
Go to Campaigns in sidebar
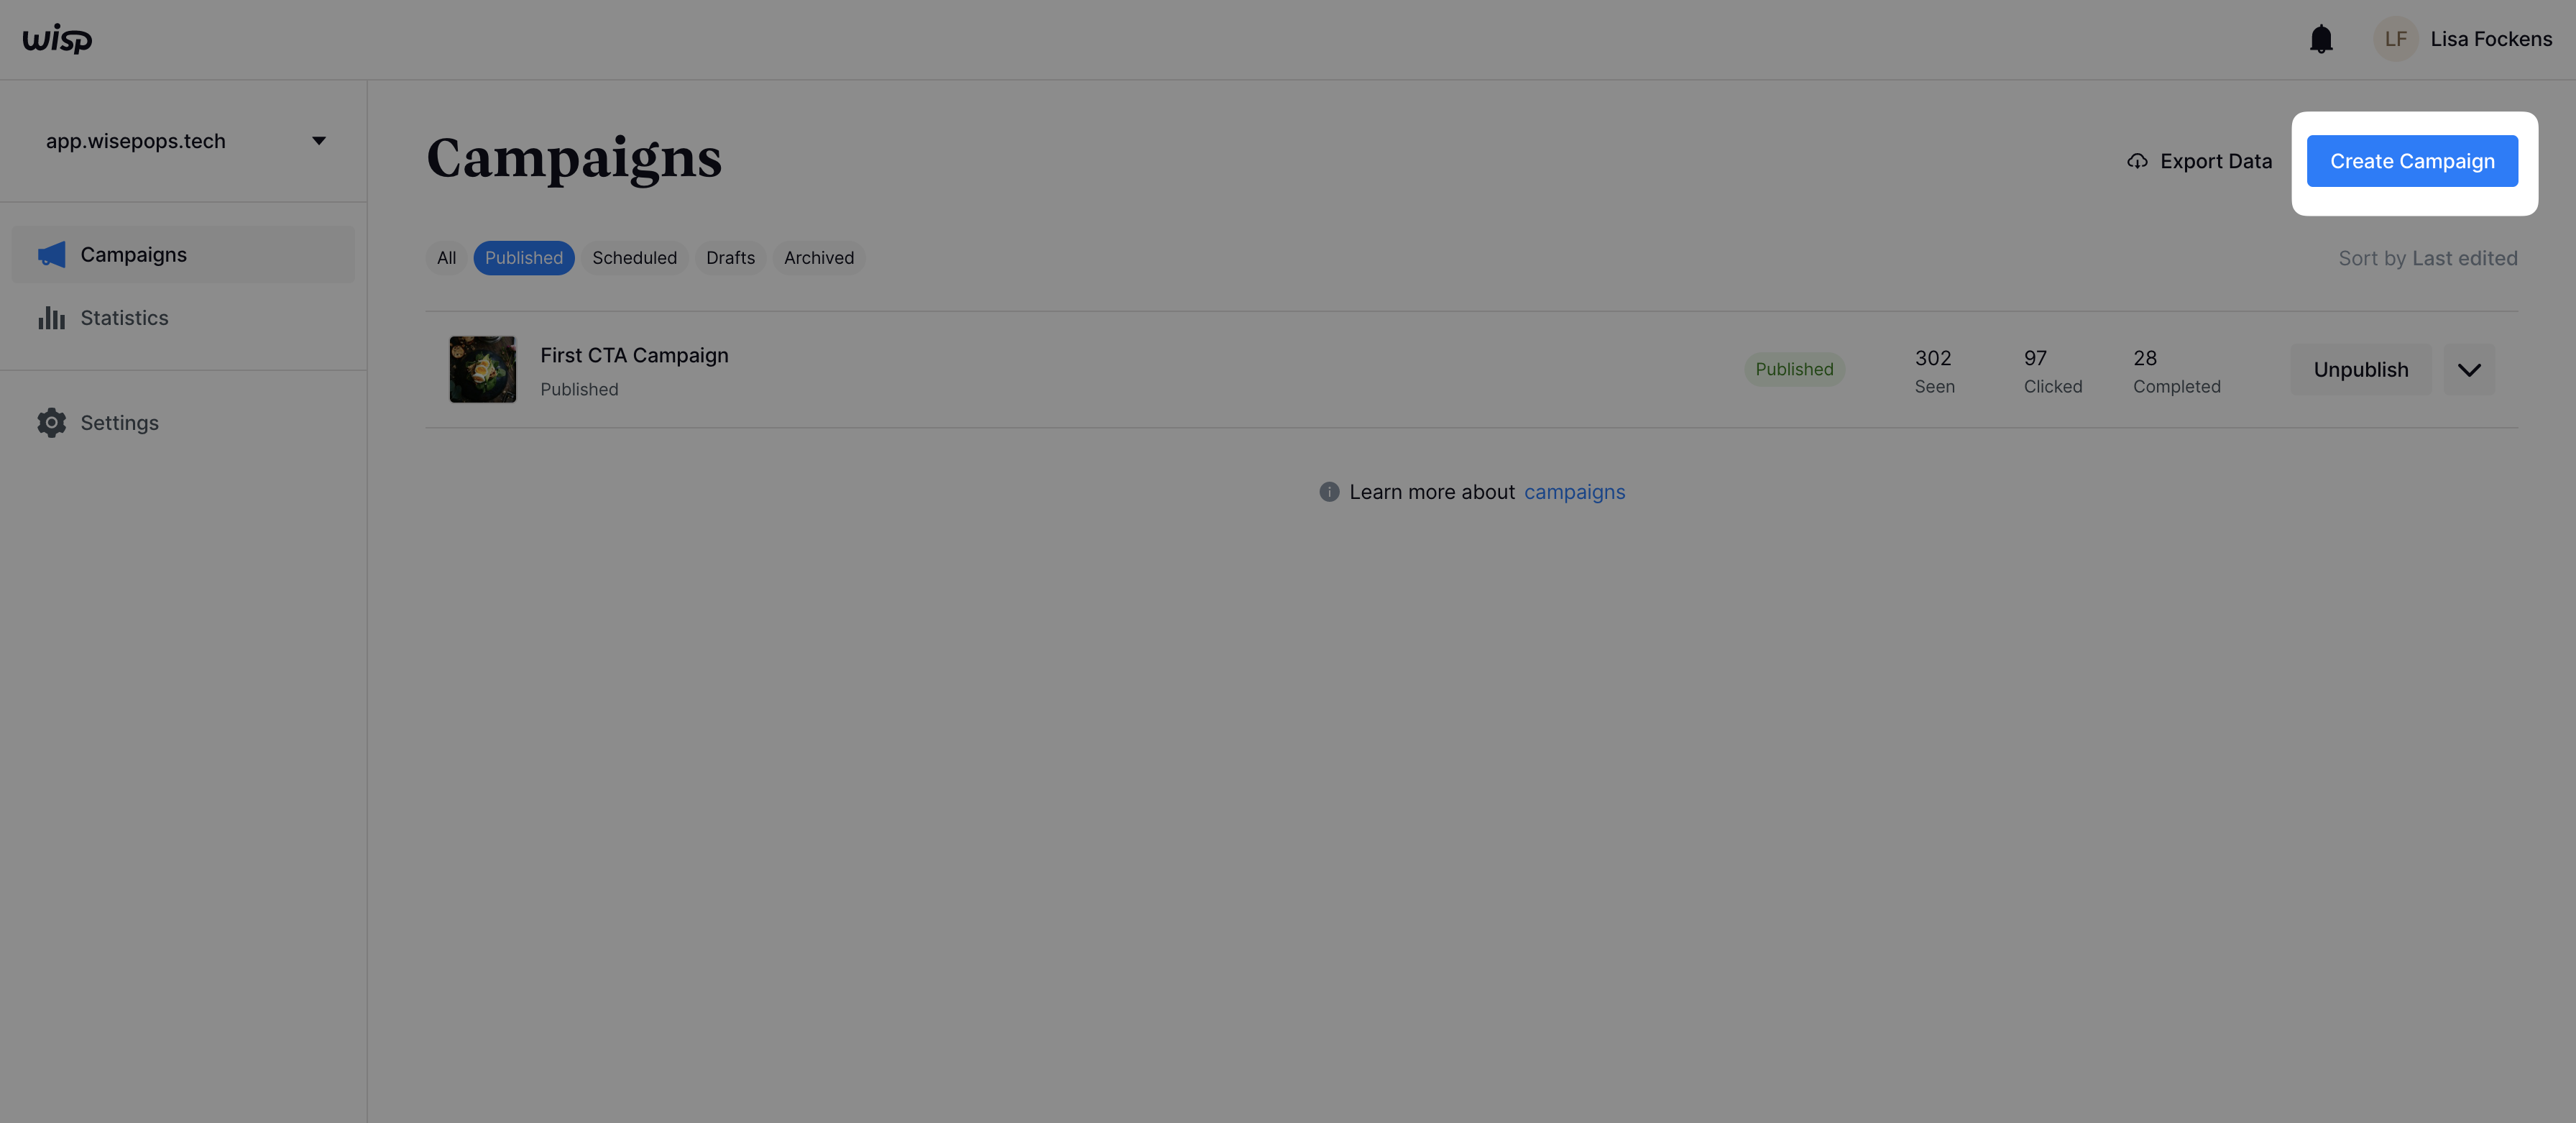[x=183, y=254]
